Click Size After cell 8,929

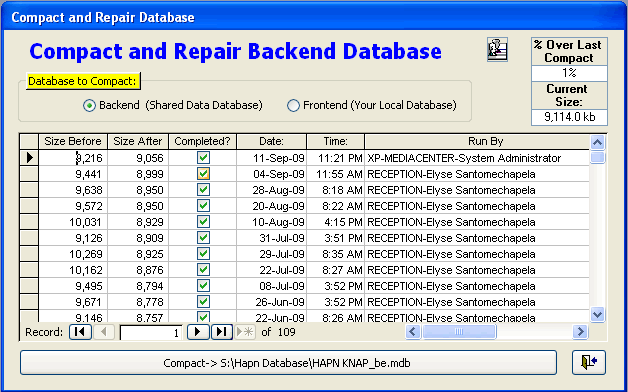point(138,222)
